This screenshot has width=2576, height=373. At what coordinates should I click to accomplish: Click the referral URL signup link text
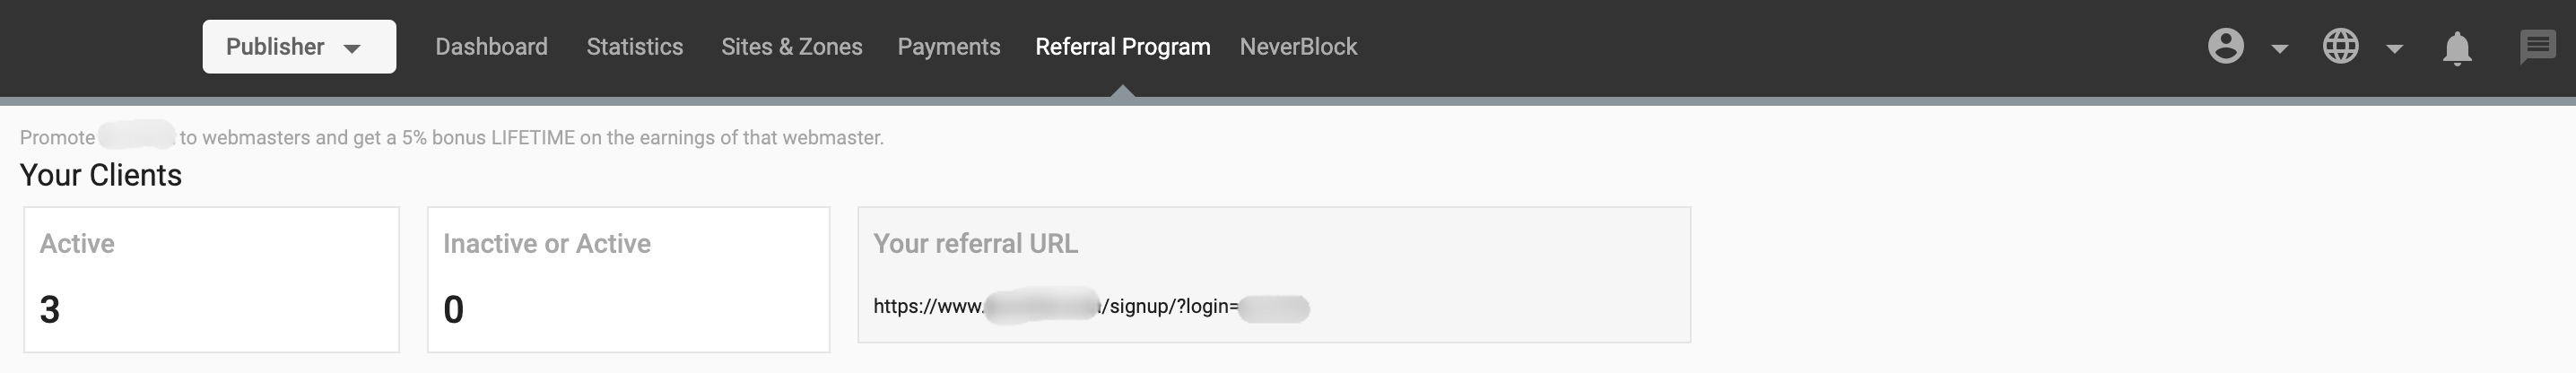(x=1090, y=307)
